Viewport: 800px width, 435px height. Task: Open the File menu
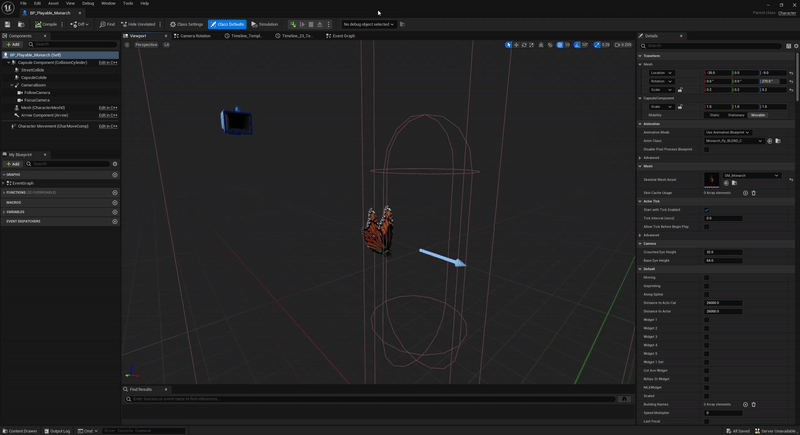coord(23,3)
